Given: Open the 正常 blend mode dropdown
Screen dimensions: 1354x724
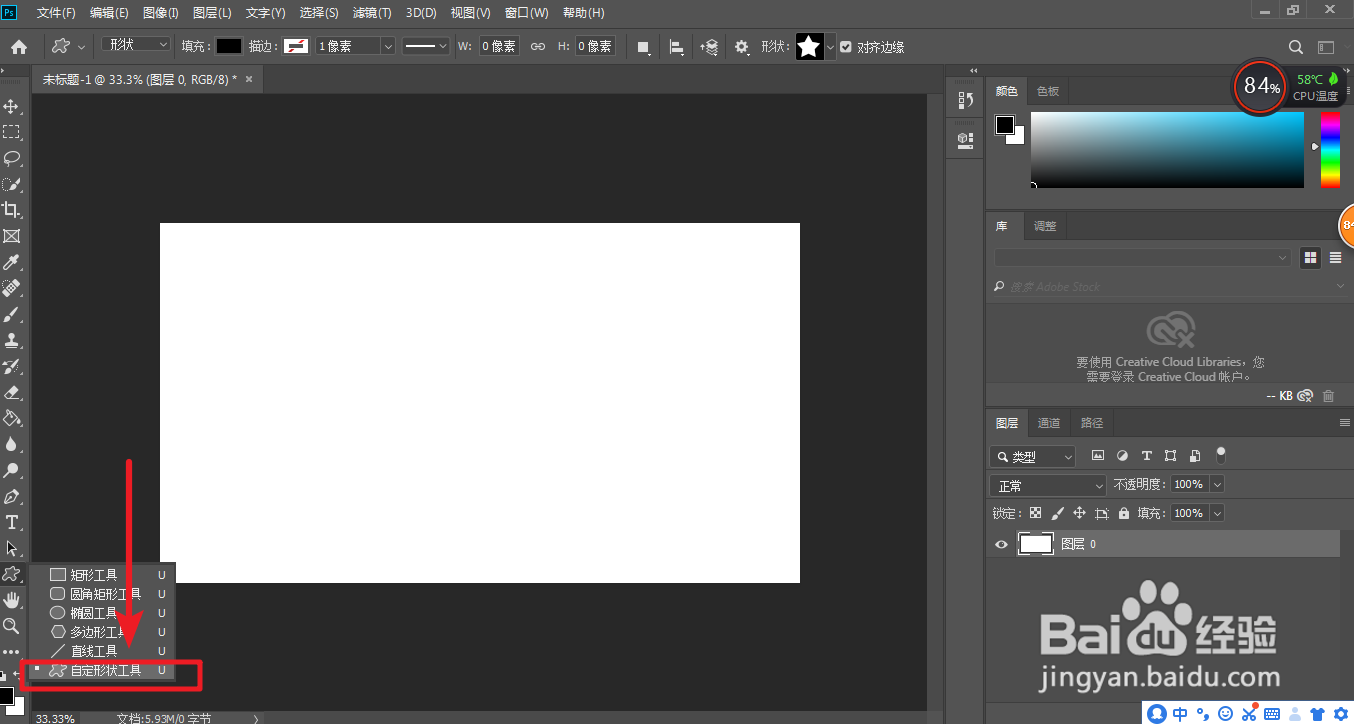Looking at the screenshot, I should [1047, 485].
